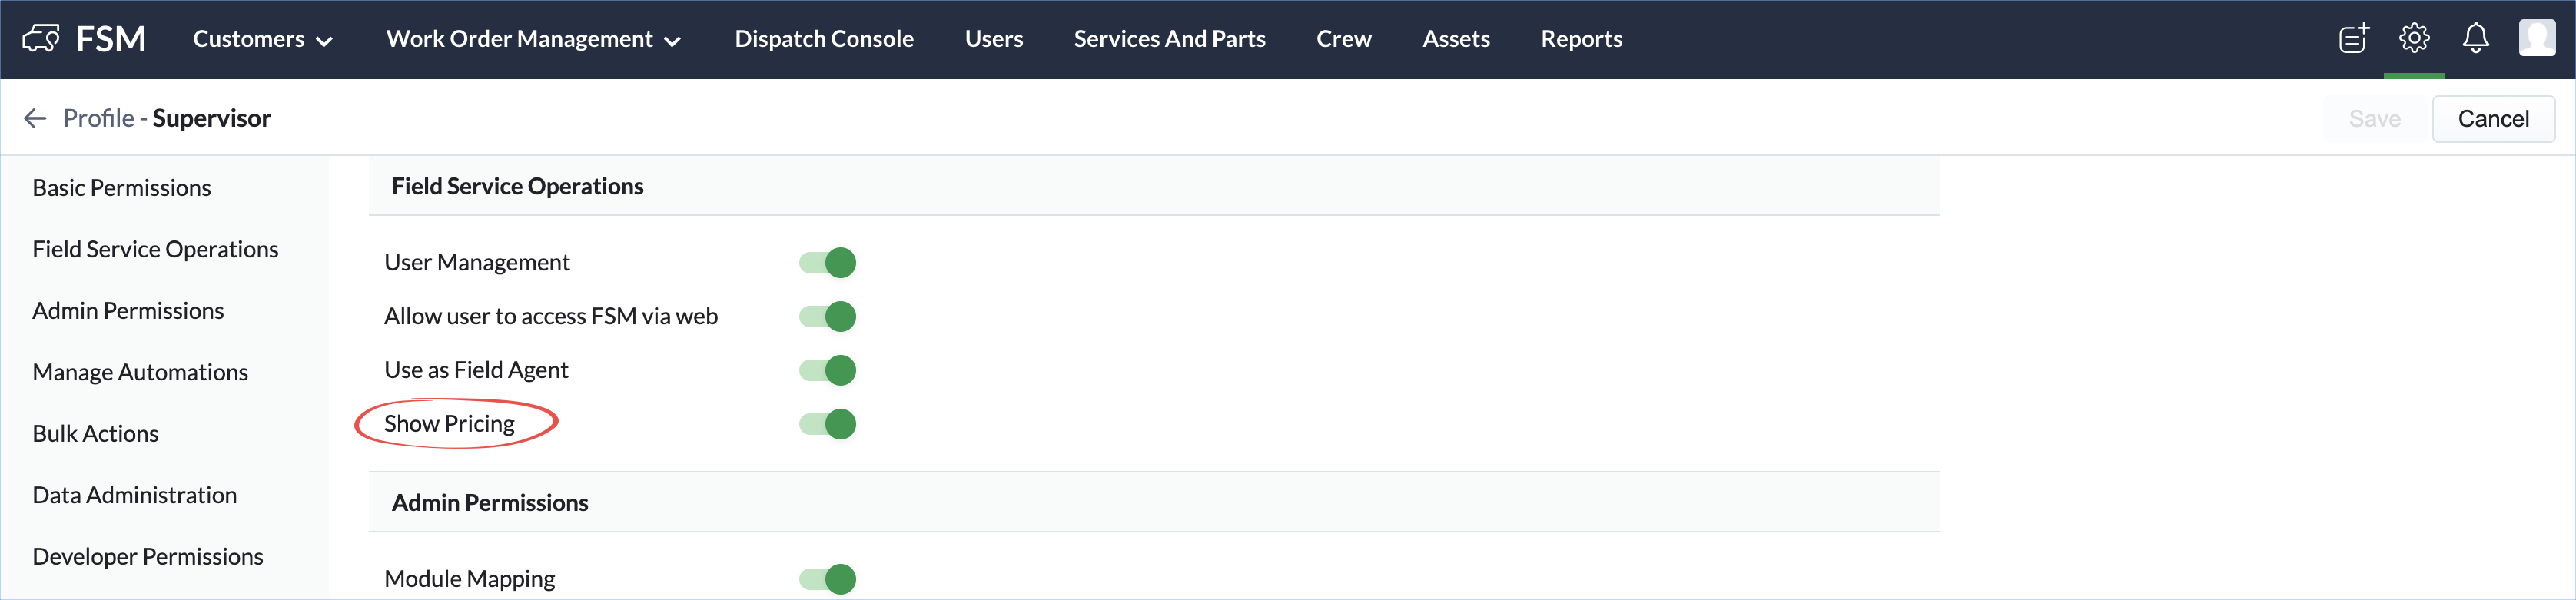Select Manage Automations in sidebar
2576x600 pixels.
140,372
